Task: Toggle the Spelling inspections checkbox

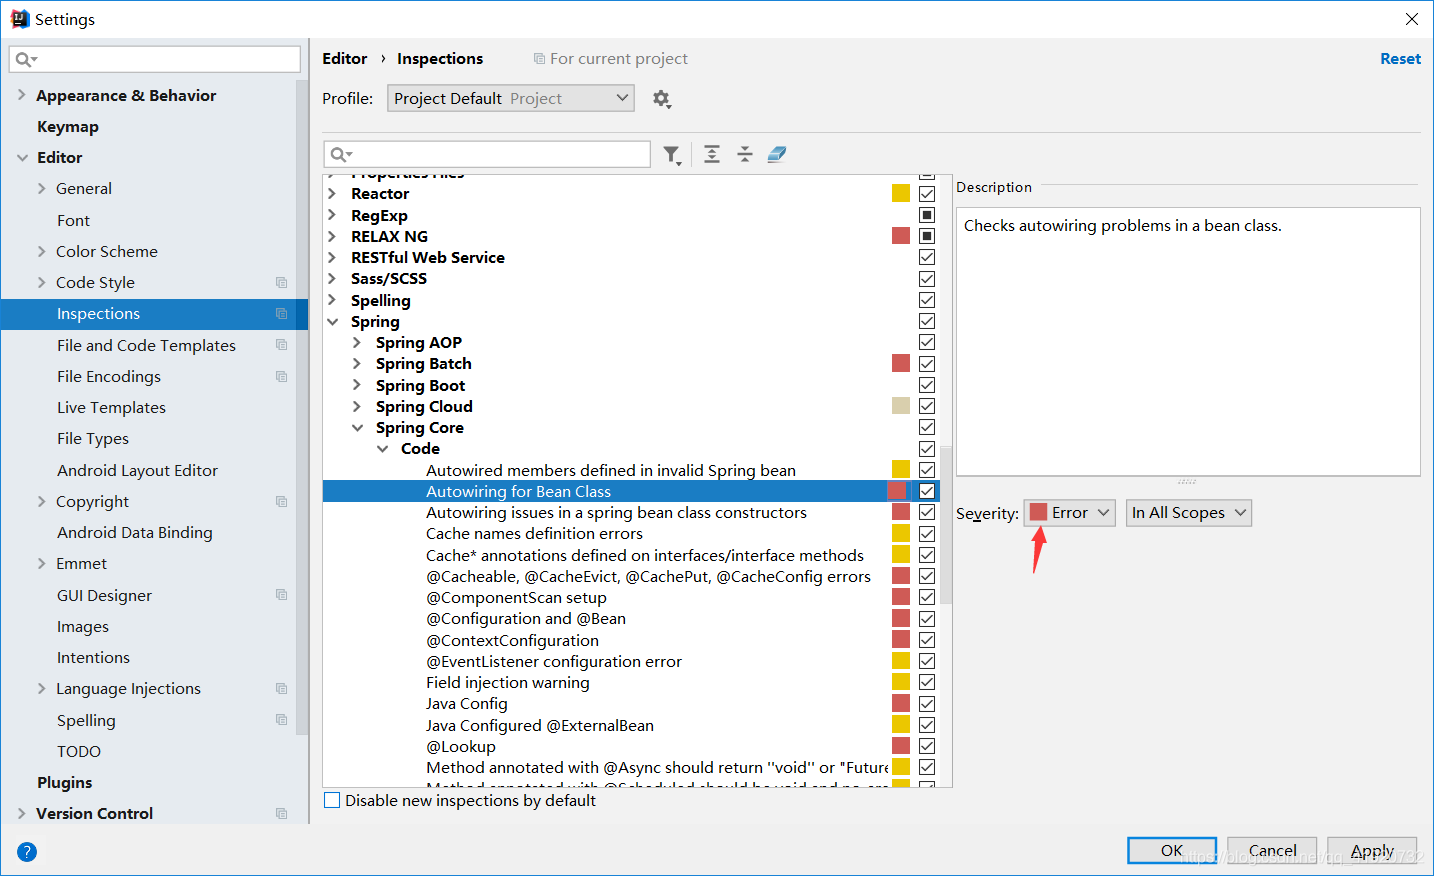Action: tap(927, 300)
